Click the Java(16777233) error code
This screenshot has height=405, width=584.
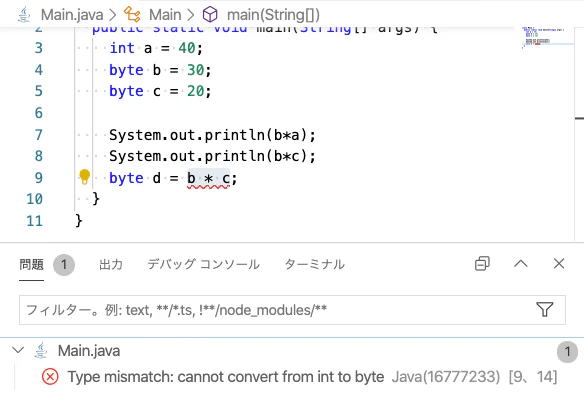click(x=446, y=377)
